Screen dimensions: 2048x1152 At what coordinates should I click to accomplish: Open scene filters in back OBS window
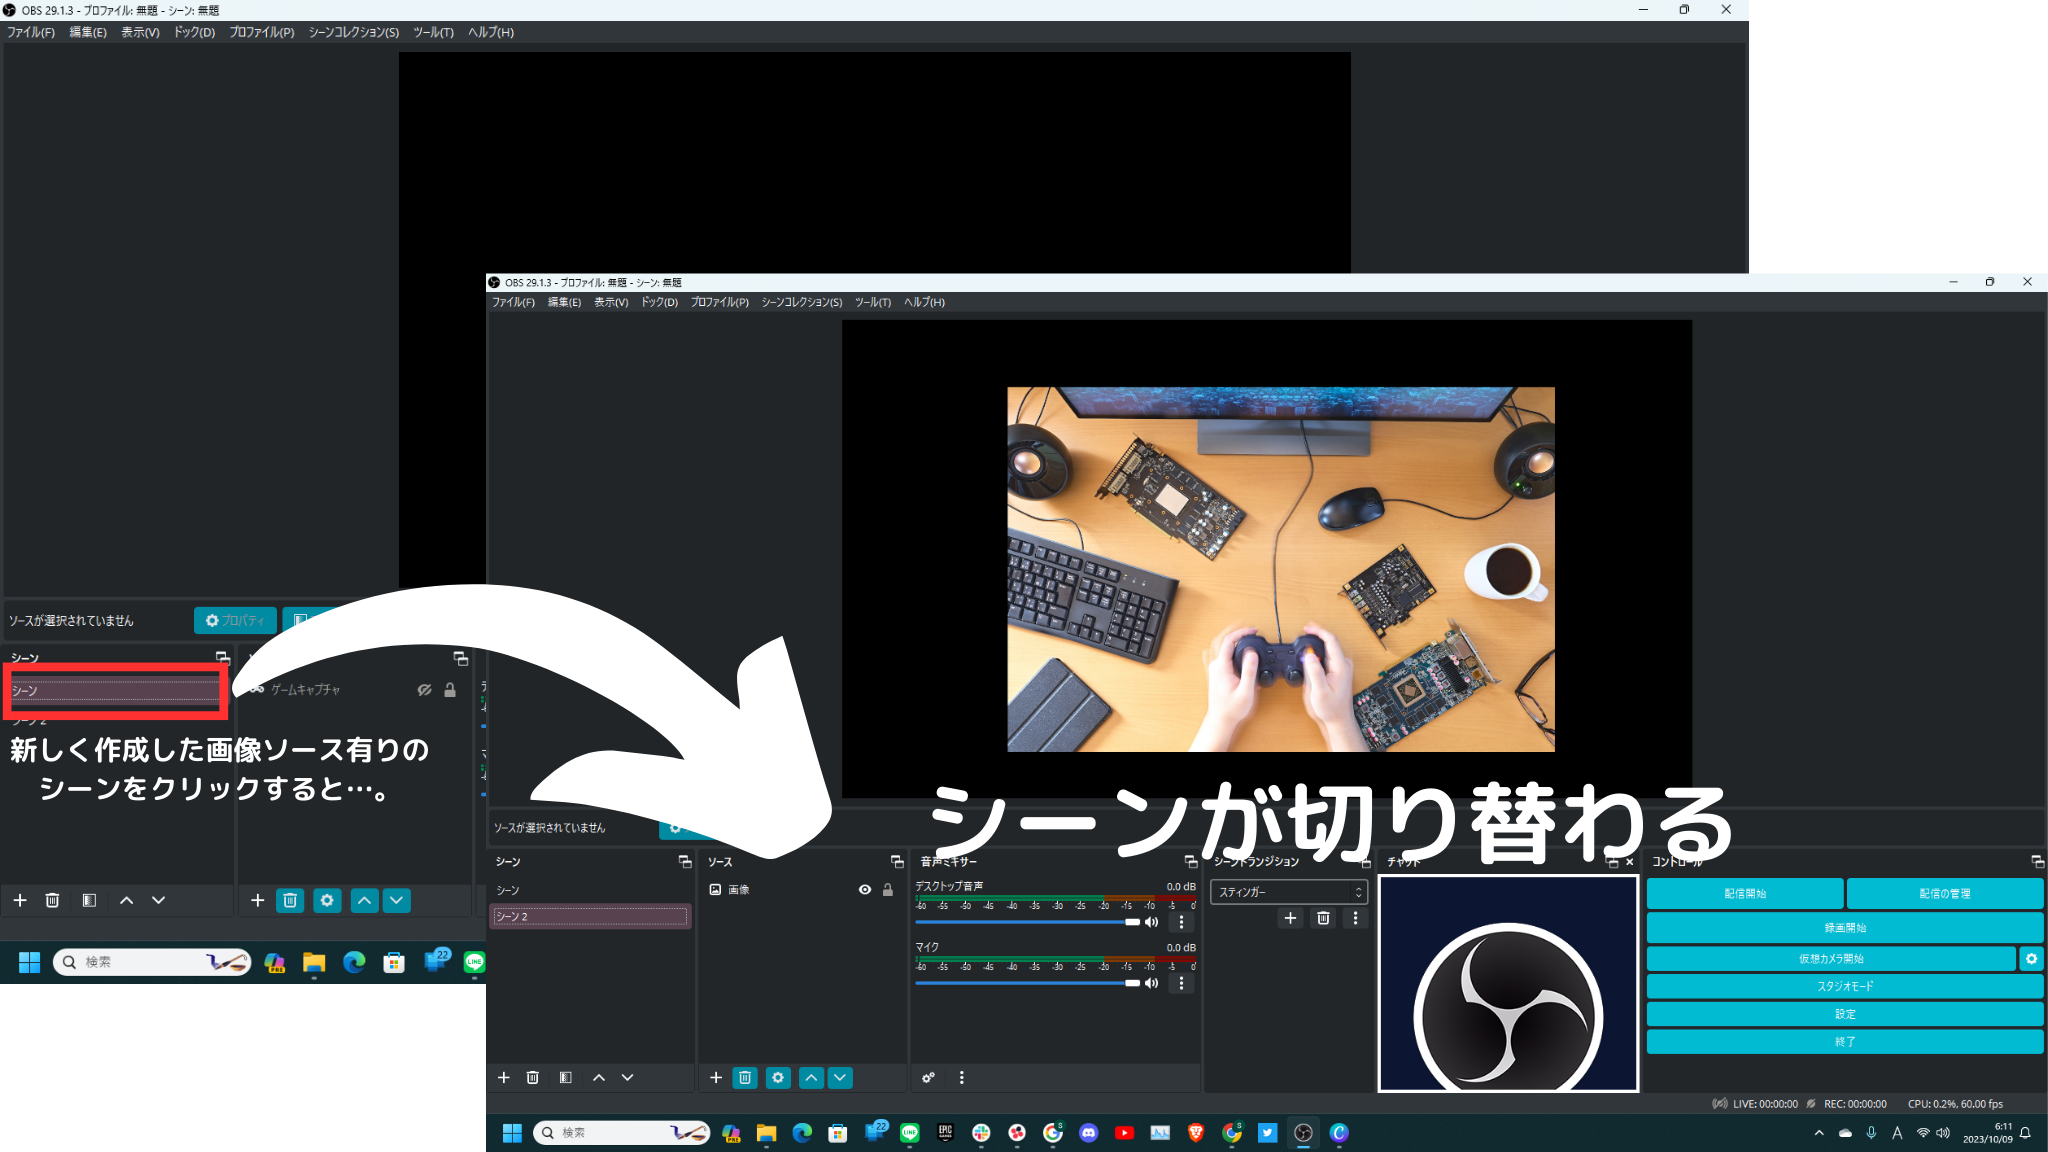(x=89, y=900)
